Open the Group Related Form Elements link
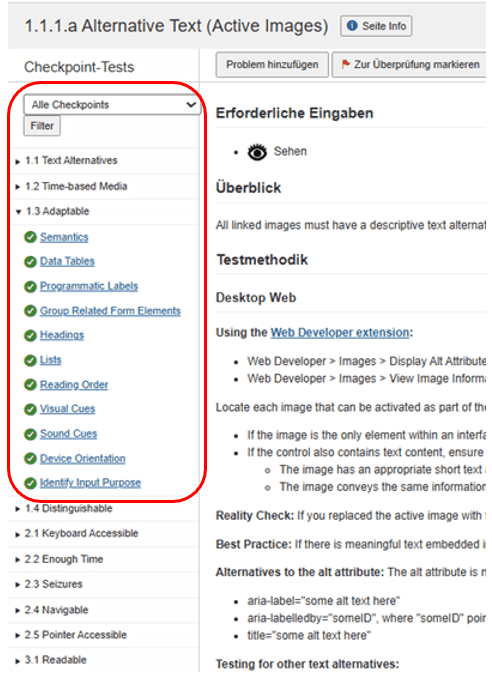This screenshot has height=688, width=492. point(110,311)
